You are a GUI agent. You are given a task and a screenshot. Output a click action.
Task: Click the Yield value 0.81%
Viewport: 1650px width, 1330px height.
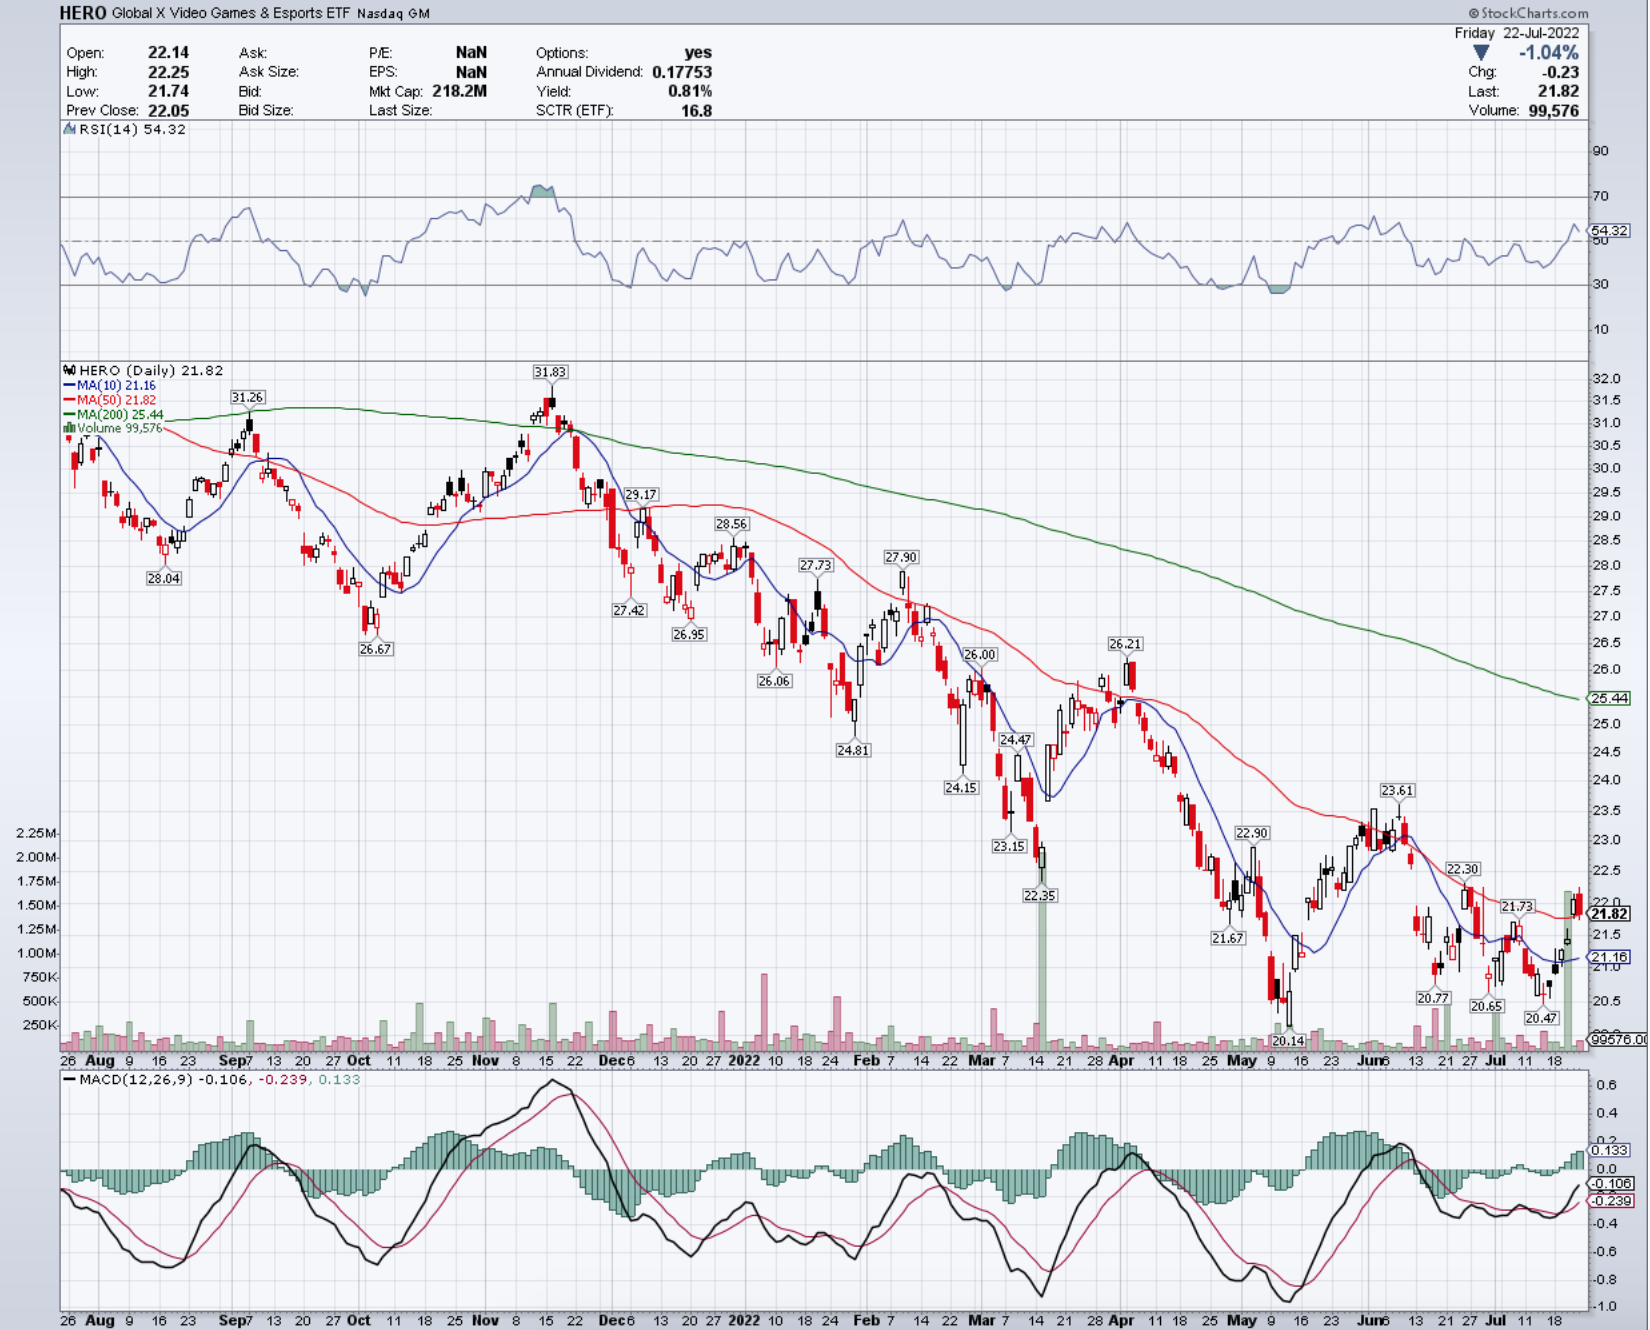click(690, 91)
